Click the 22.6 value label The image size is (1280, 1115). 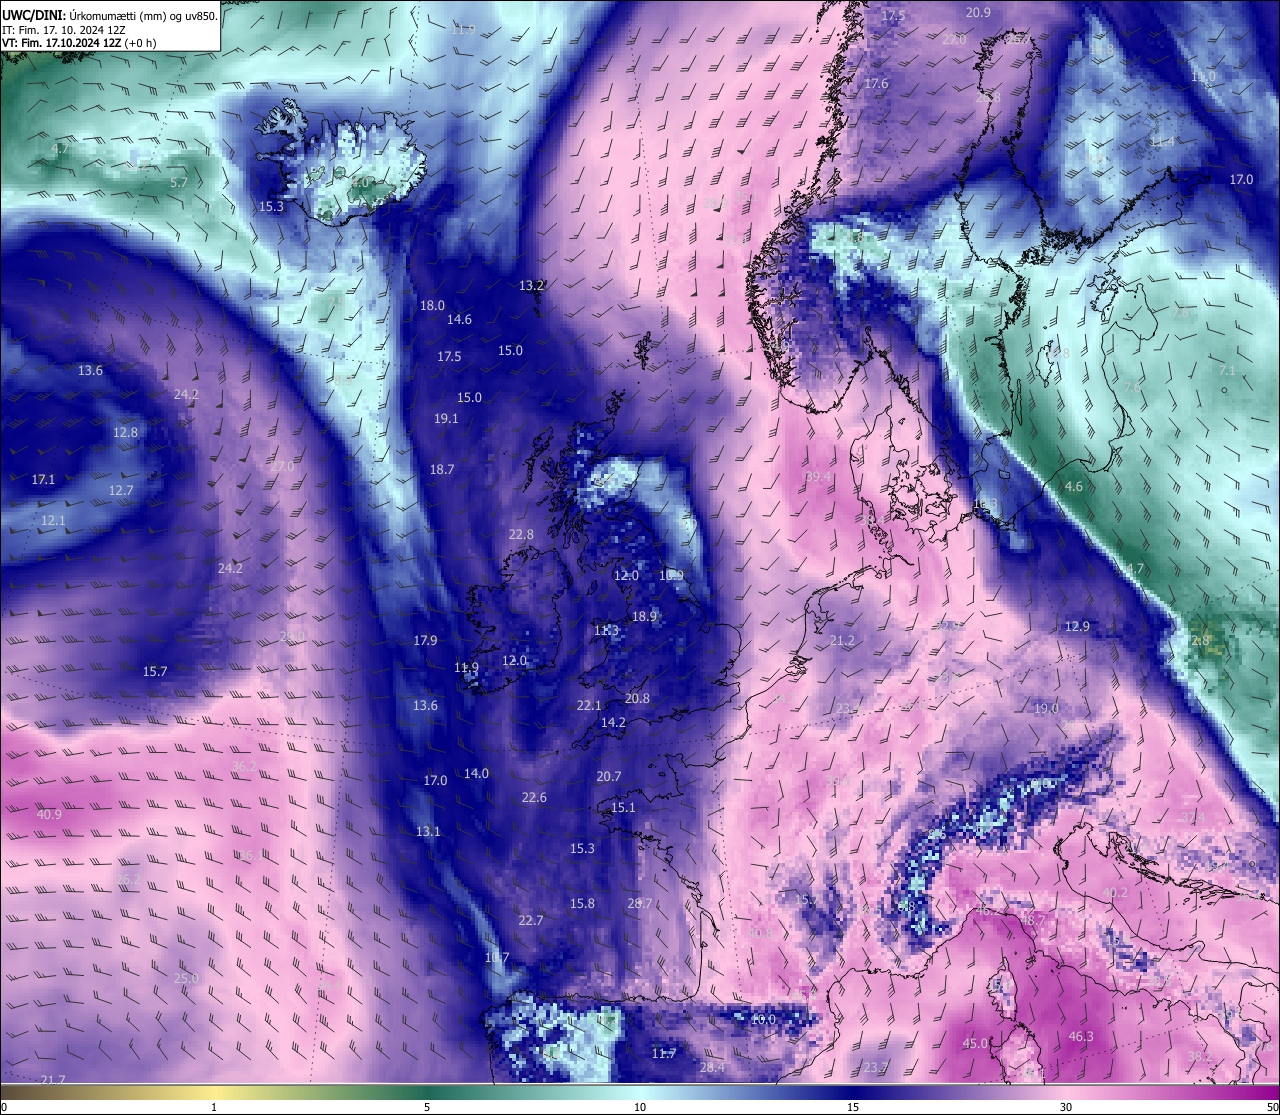click(x=534, y=798)
